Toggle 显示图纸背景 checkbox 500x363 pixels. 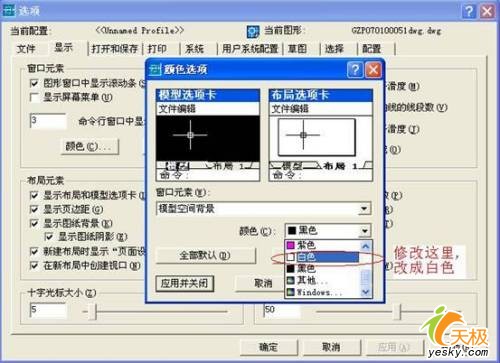click(x=34, y=223)
